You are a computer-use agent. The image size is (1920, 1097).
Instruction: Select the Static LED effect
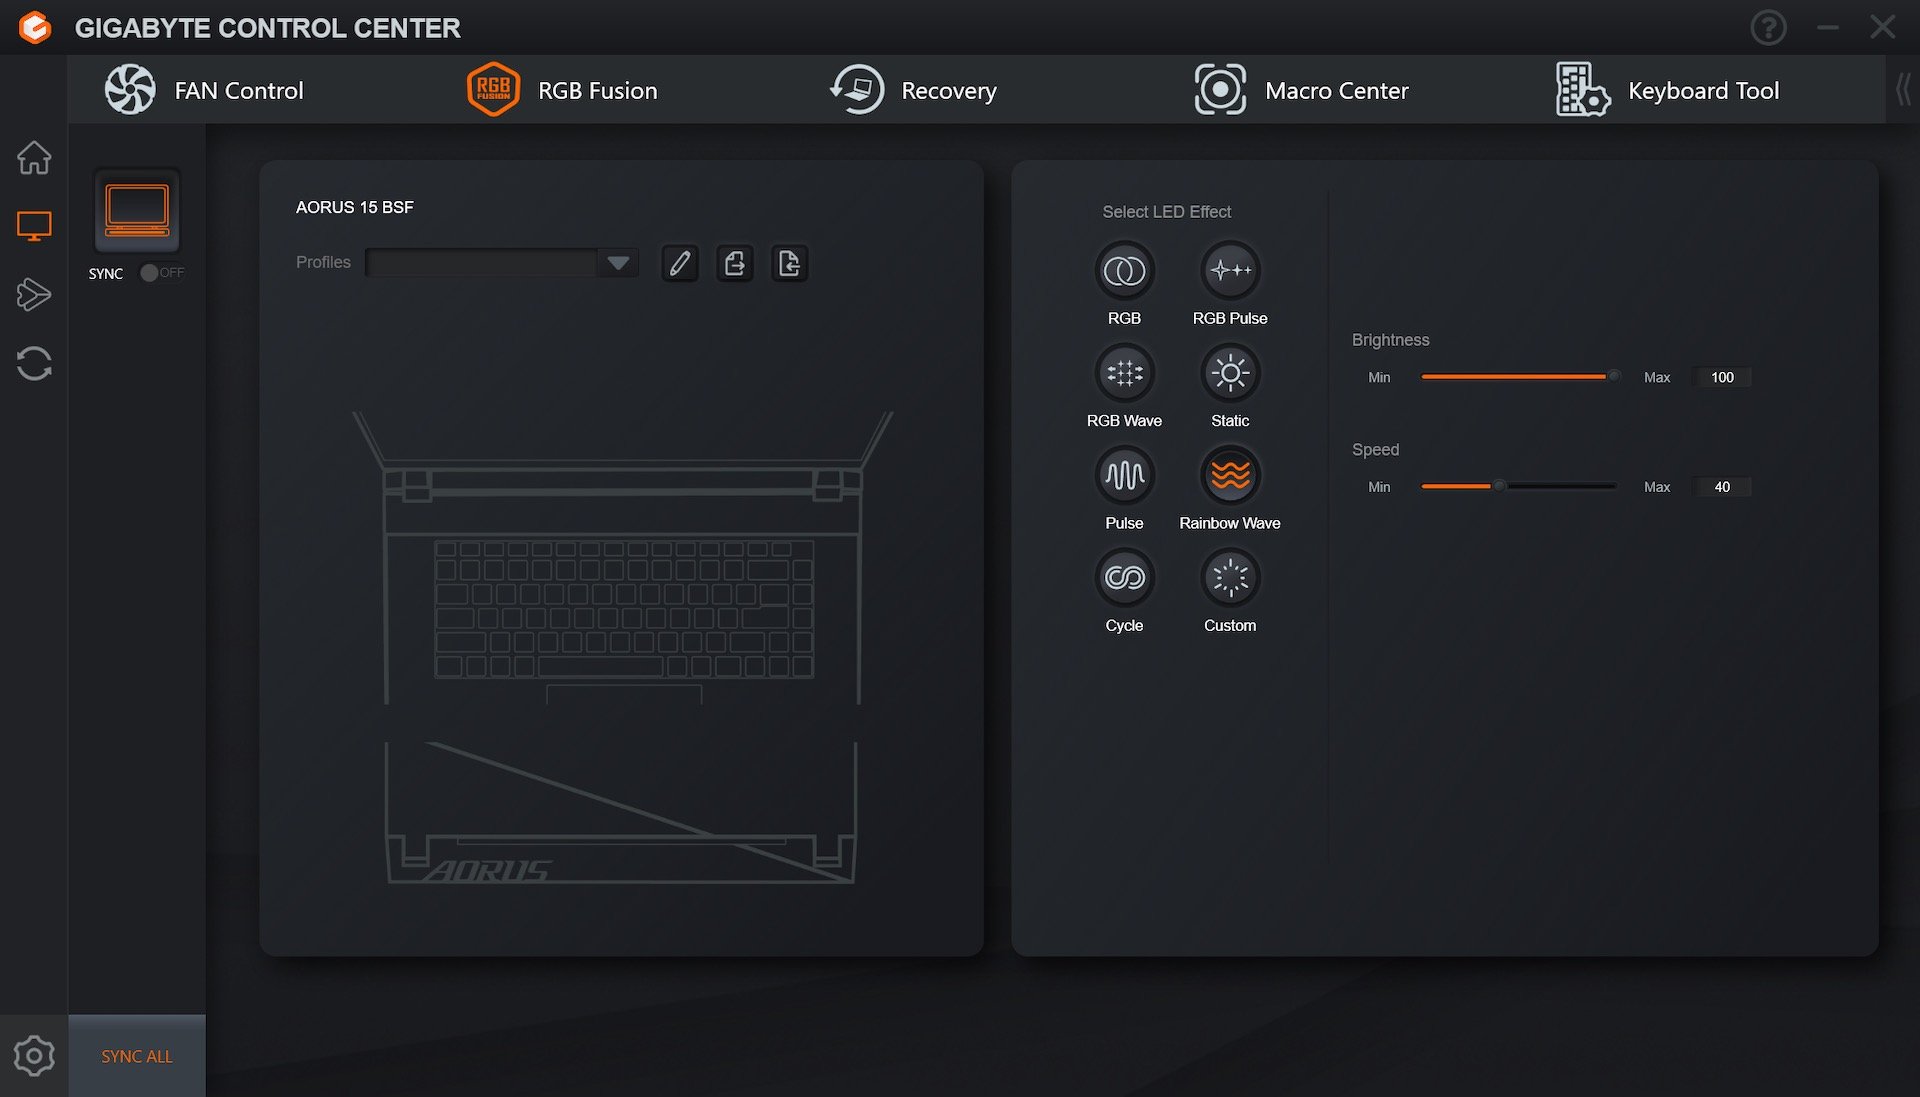tap(1230, 374)
